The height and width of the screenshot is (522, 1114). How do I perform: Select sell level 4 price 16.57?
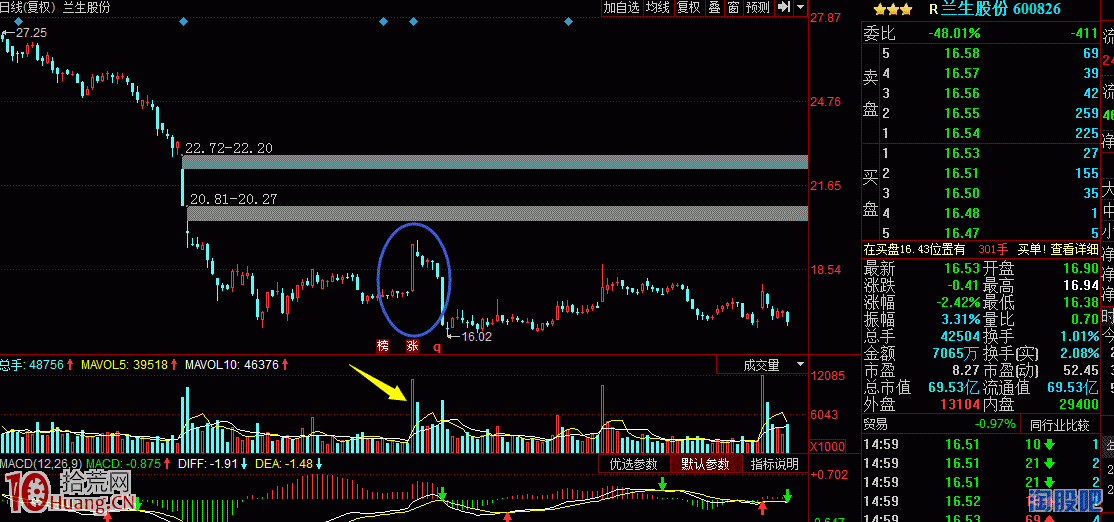(963, 73)
